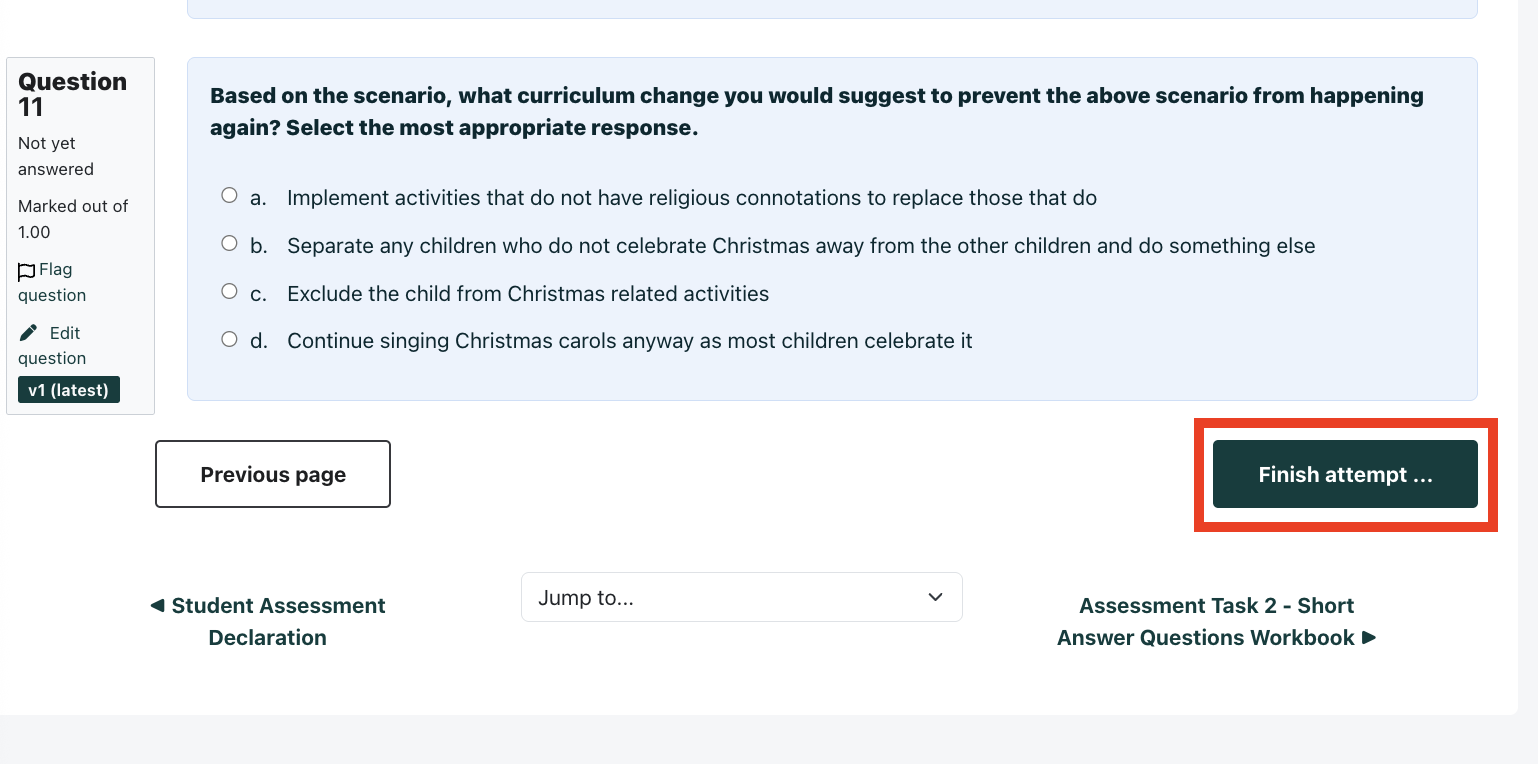Click the pencil icon for Edit question
Screen dimensions: 1538x764
pos(29,333)
